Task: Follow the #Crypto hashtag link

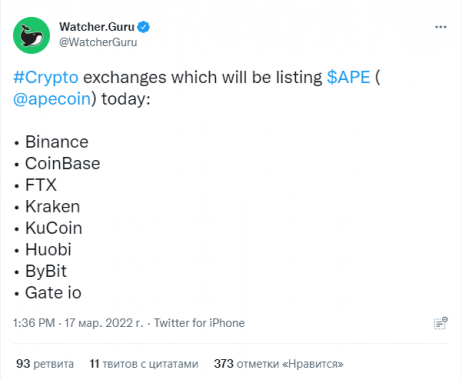Action: pyautogui.click(x=46, y=77)
